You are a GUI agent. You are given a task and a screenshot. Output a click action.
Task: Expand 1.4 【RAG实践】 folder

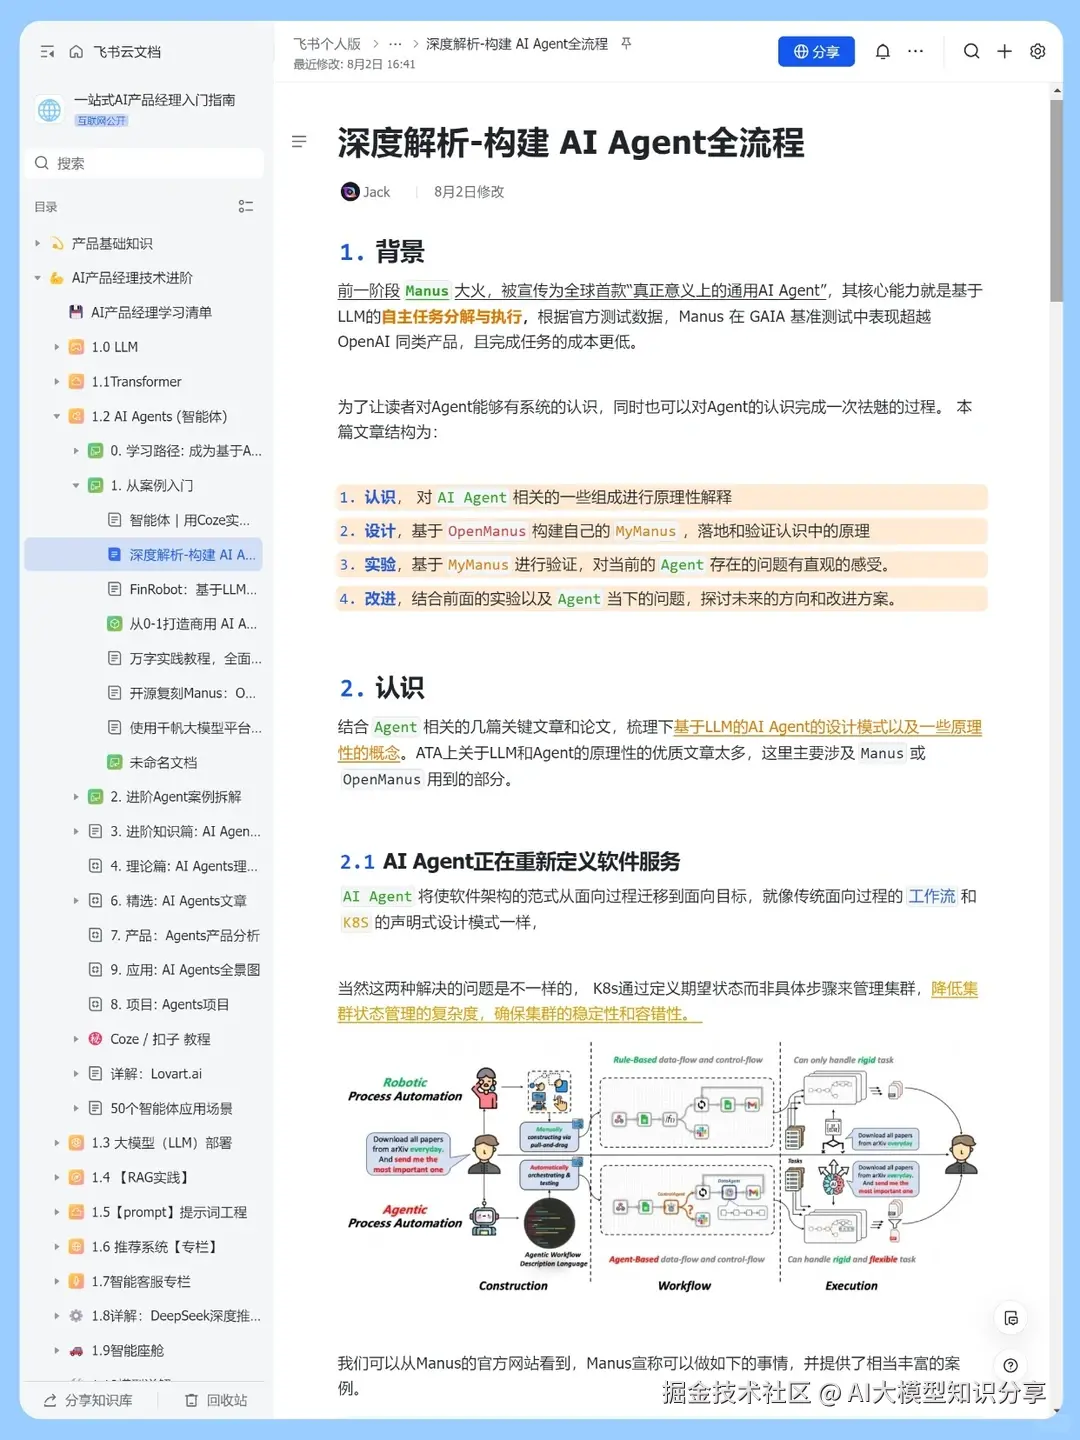pyautogui.click(x=57, y=1178)
